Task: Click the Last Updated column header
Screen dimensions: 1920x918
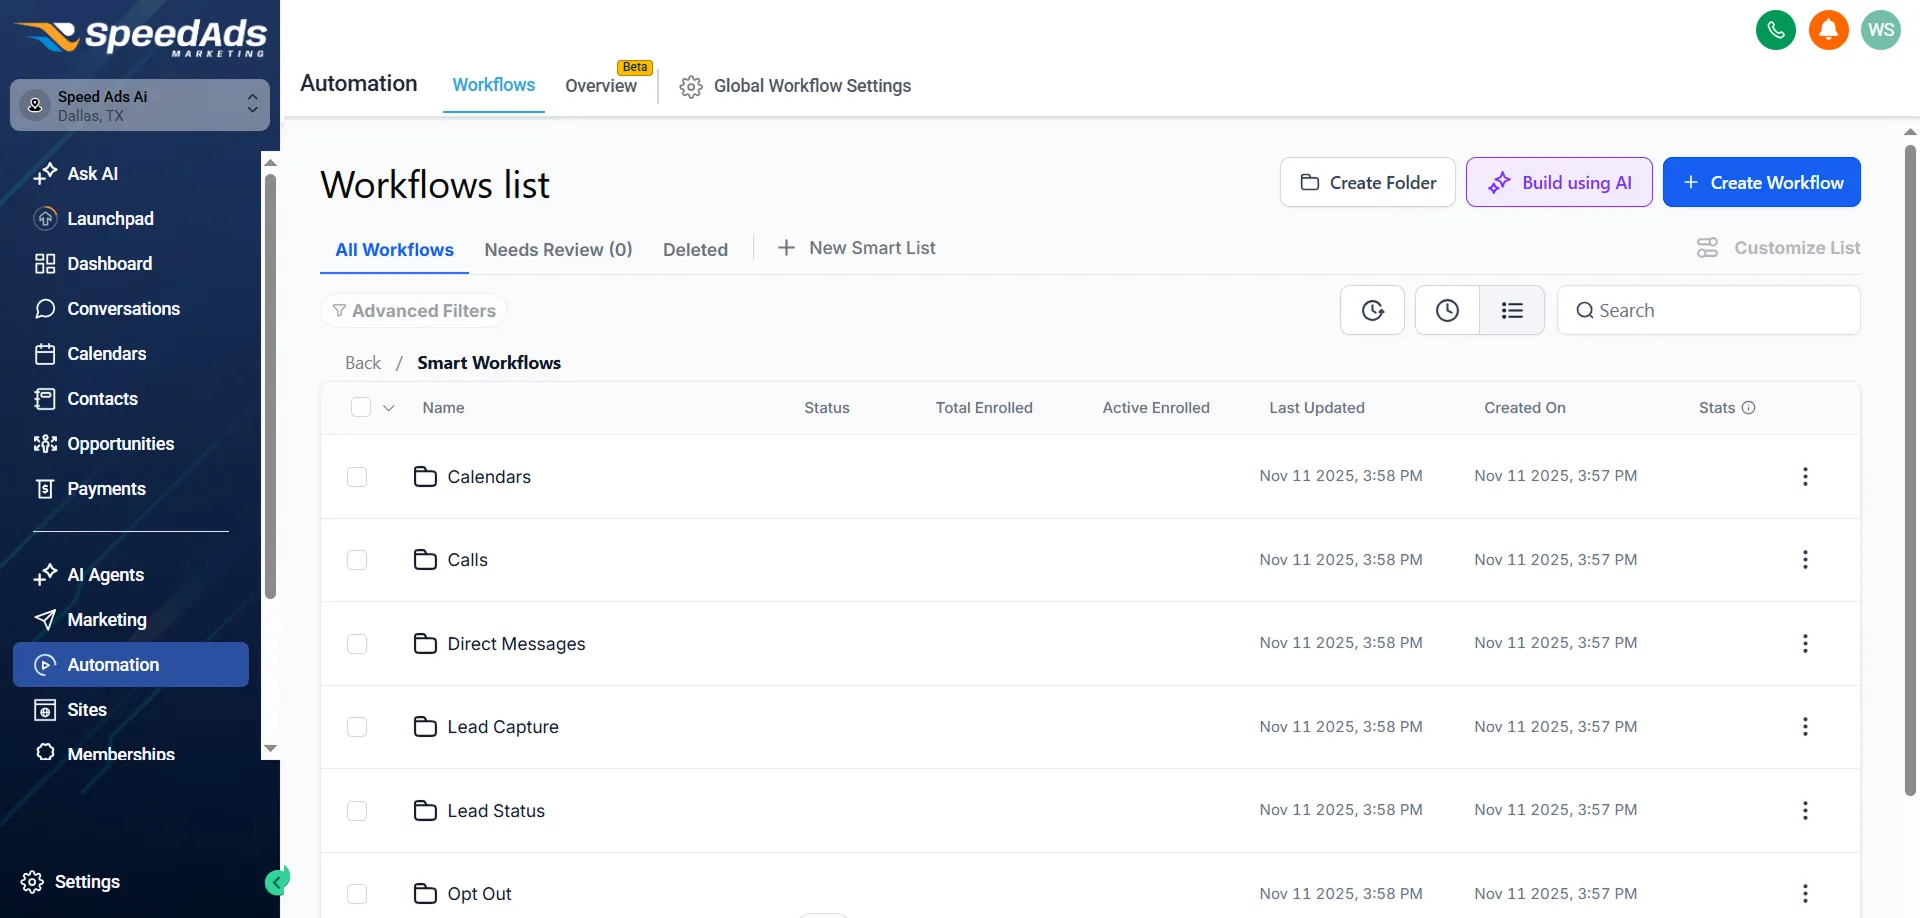Action: pyautogui.click(x=1317, y=408)
